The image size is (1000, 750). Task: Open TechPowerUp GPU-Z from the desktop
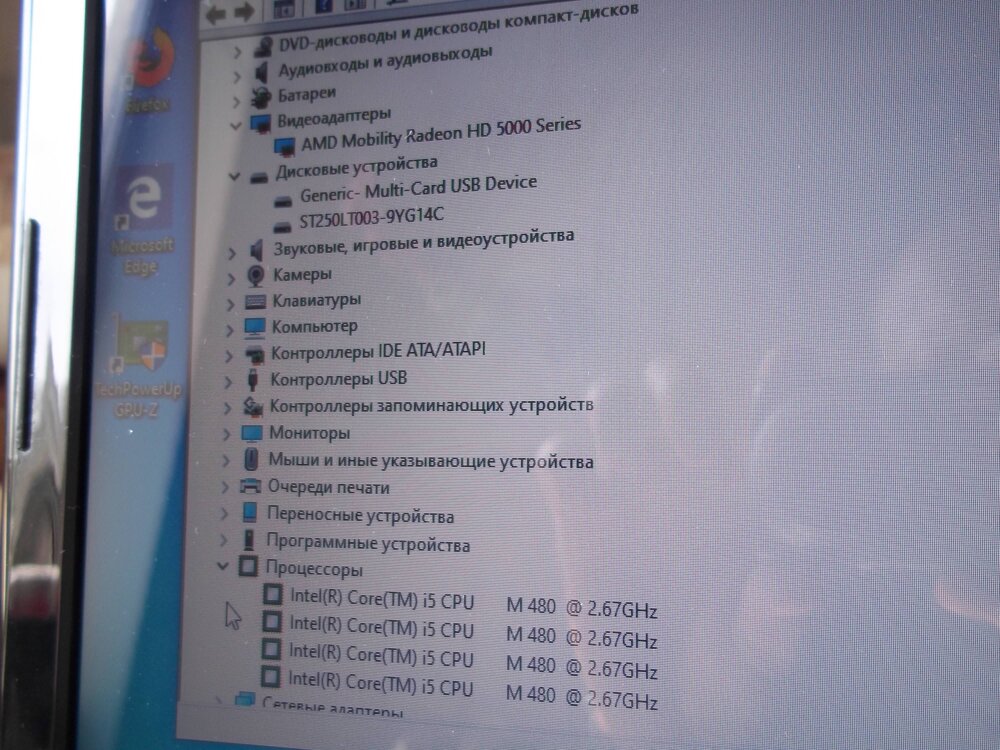(140, 338)
